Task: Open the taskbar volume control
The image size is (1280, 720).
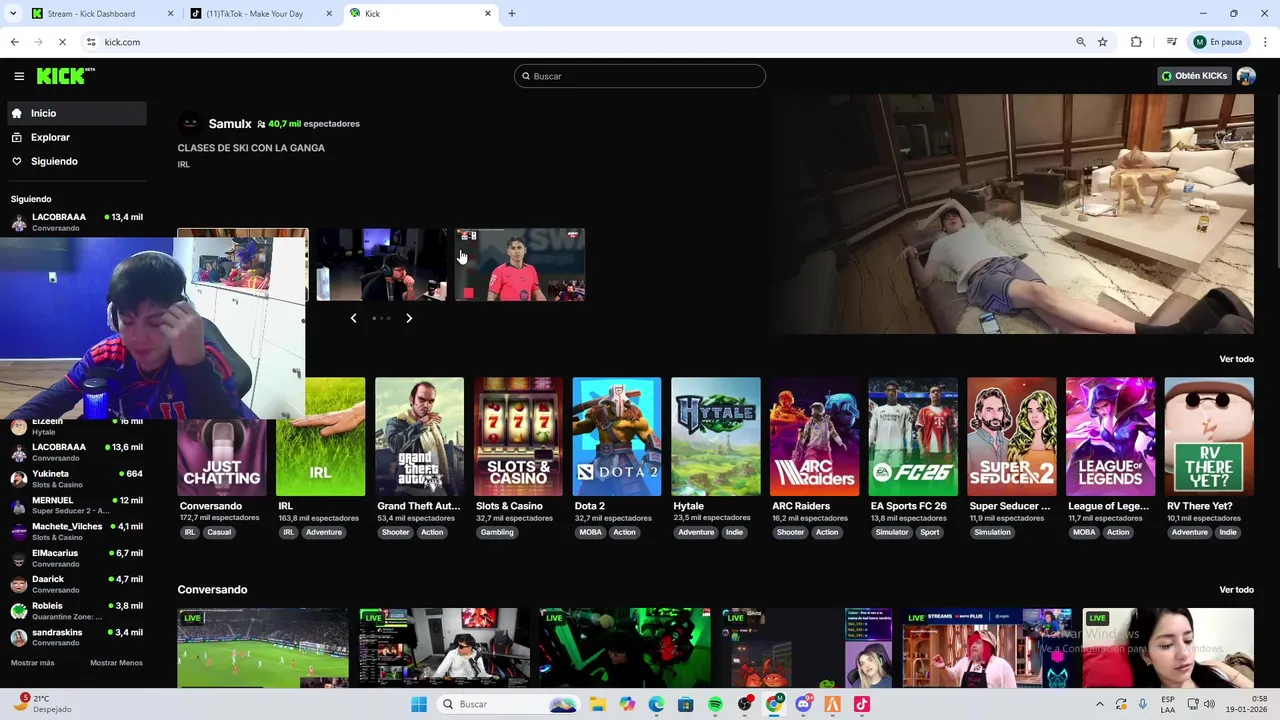Action: [1207, 704]
